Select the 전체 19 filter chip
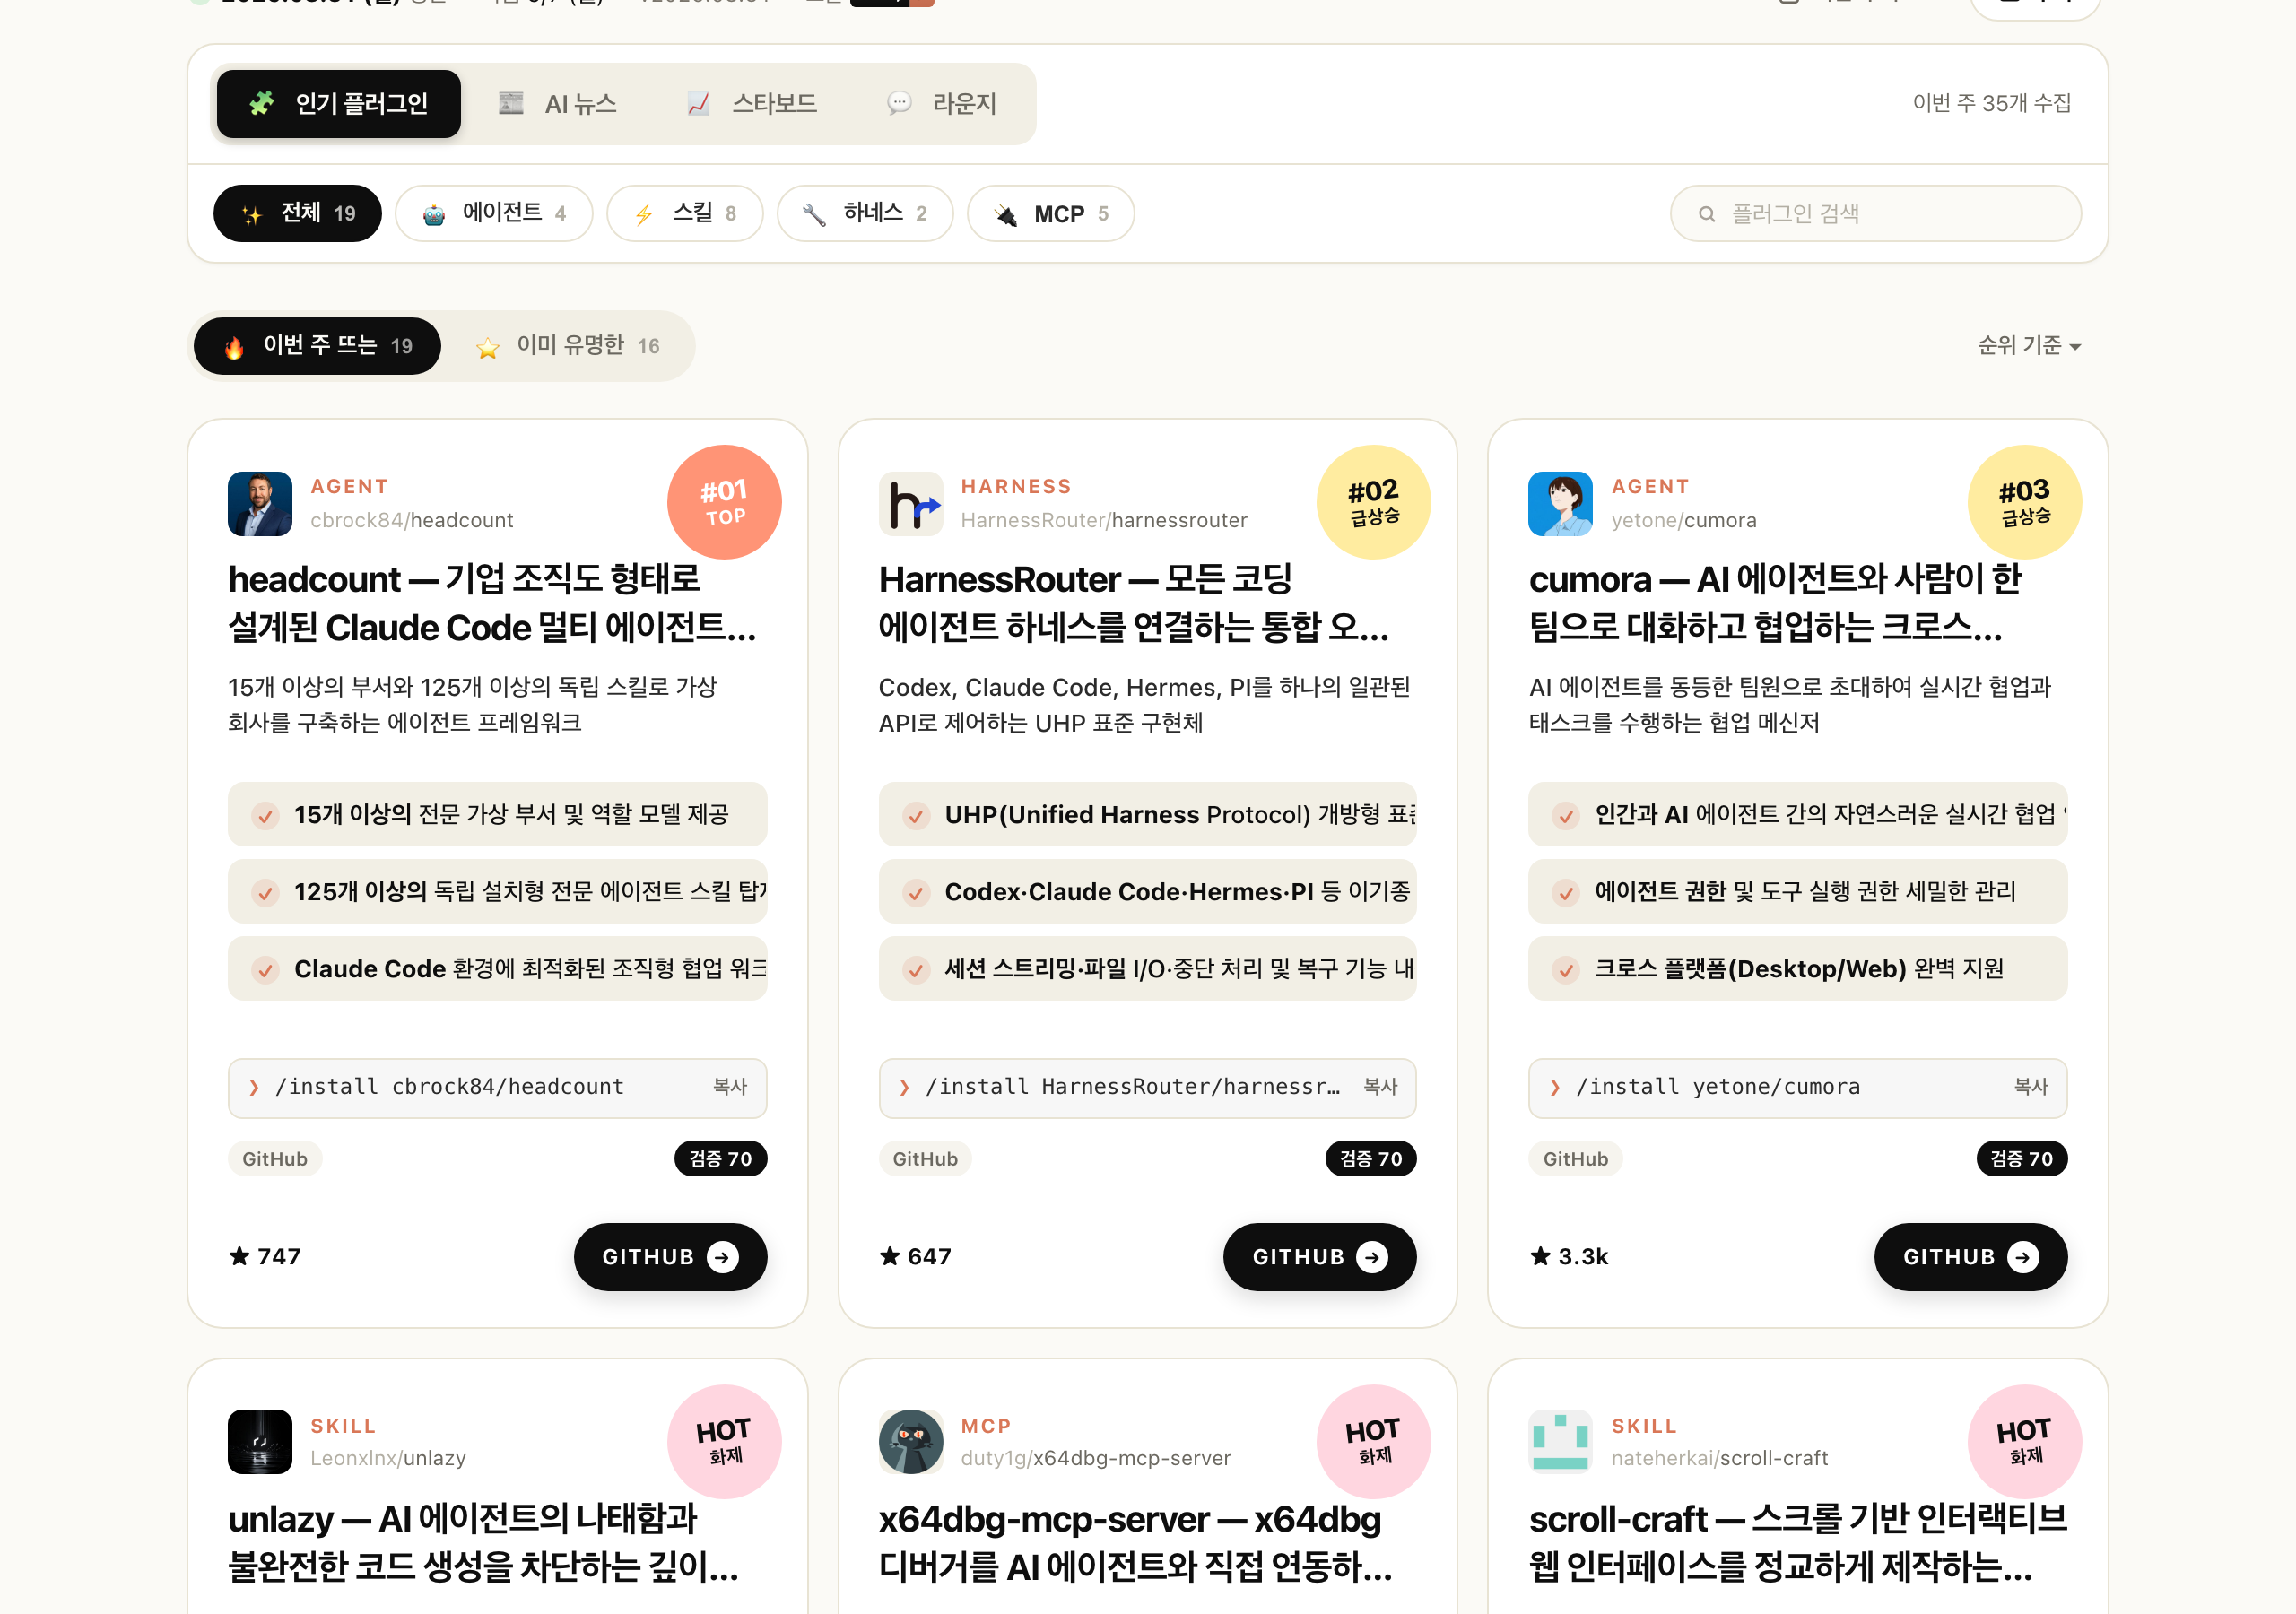 point(298,213)
